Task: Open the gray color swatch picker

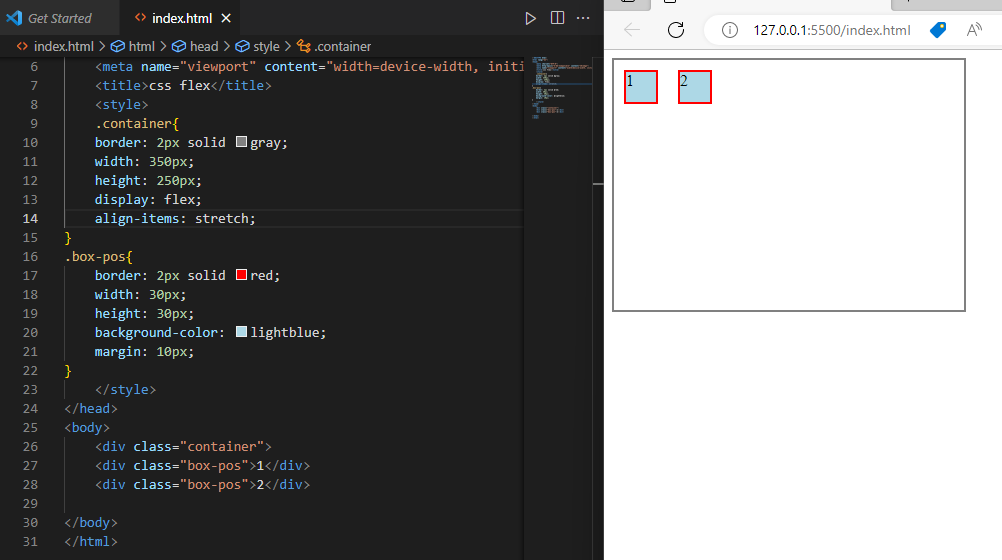Action: 241,142
